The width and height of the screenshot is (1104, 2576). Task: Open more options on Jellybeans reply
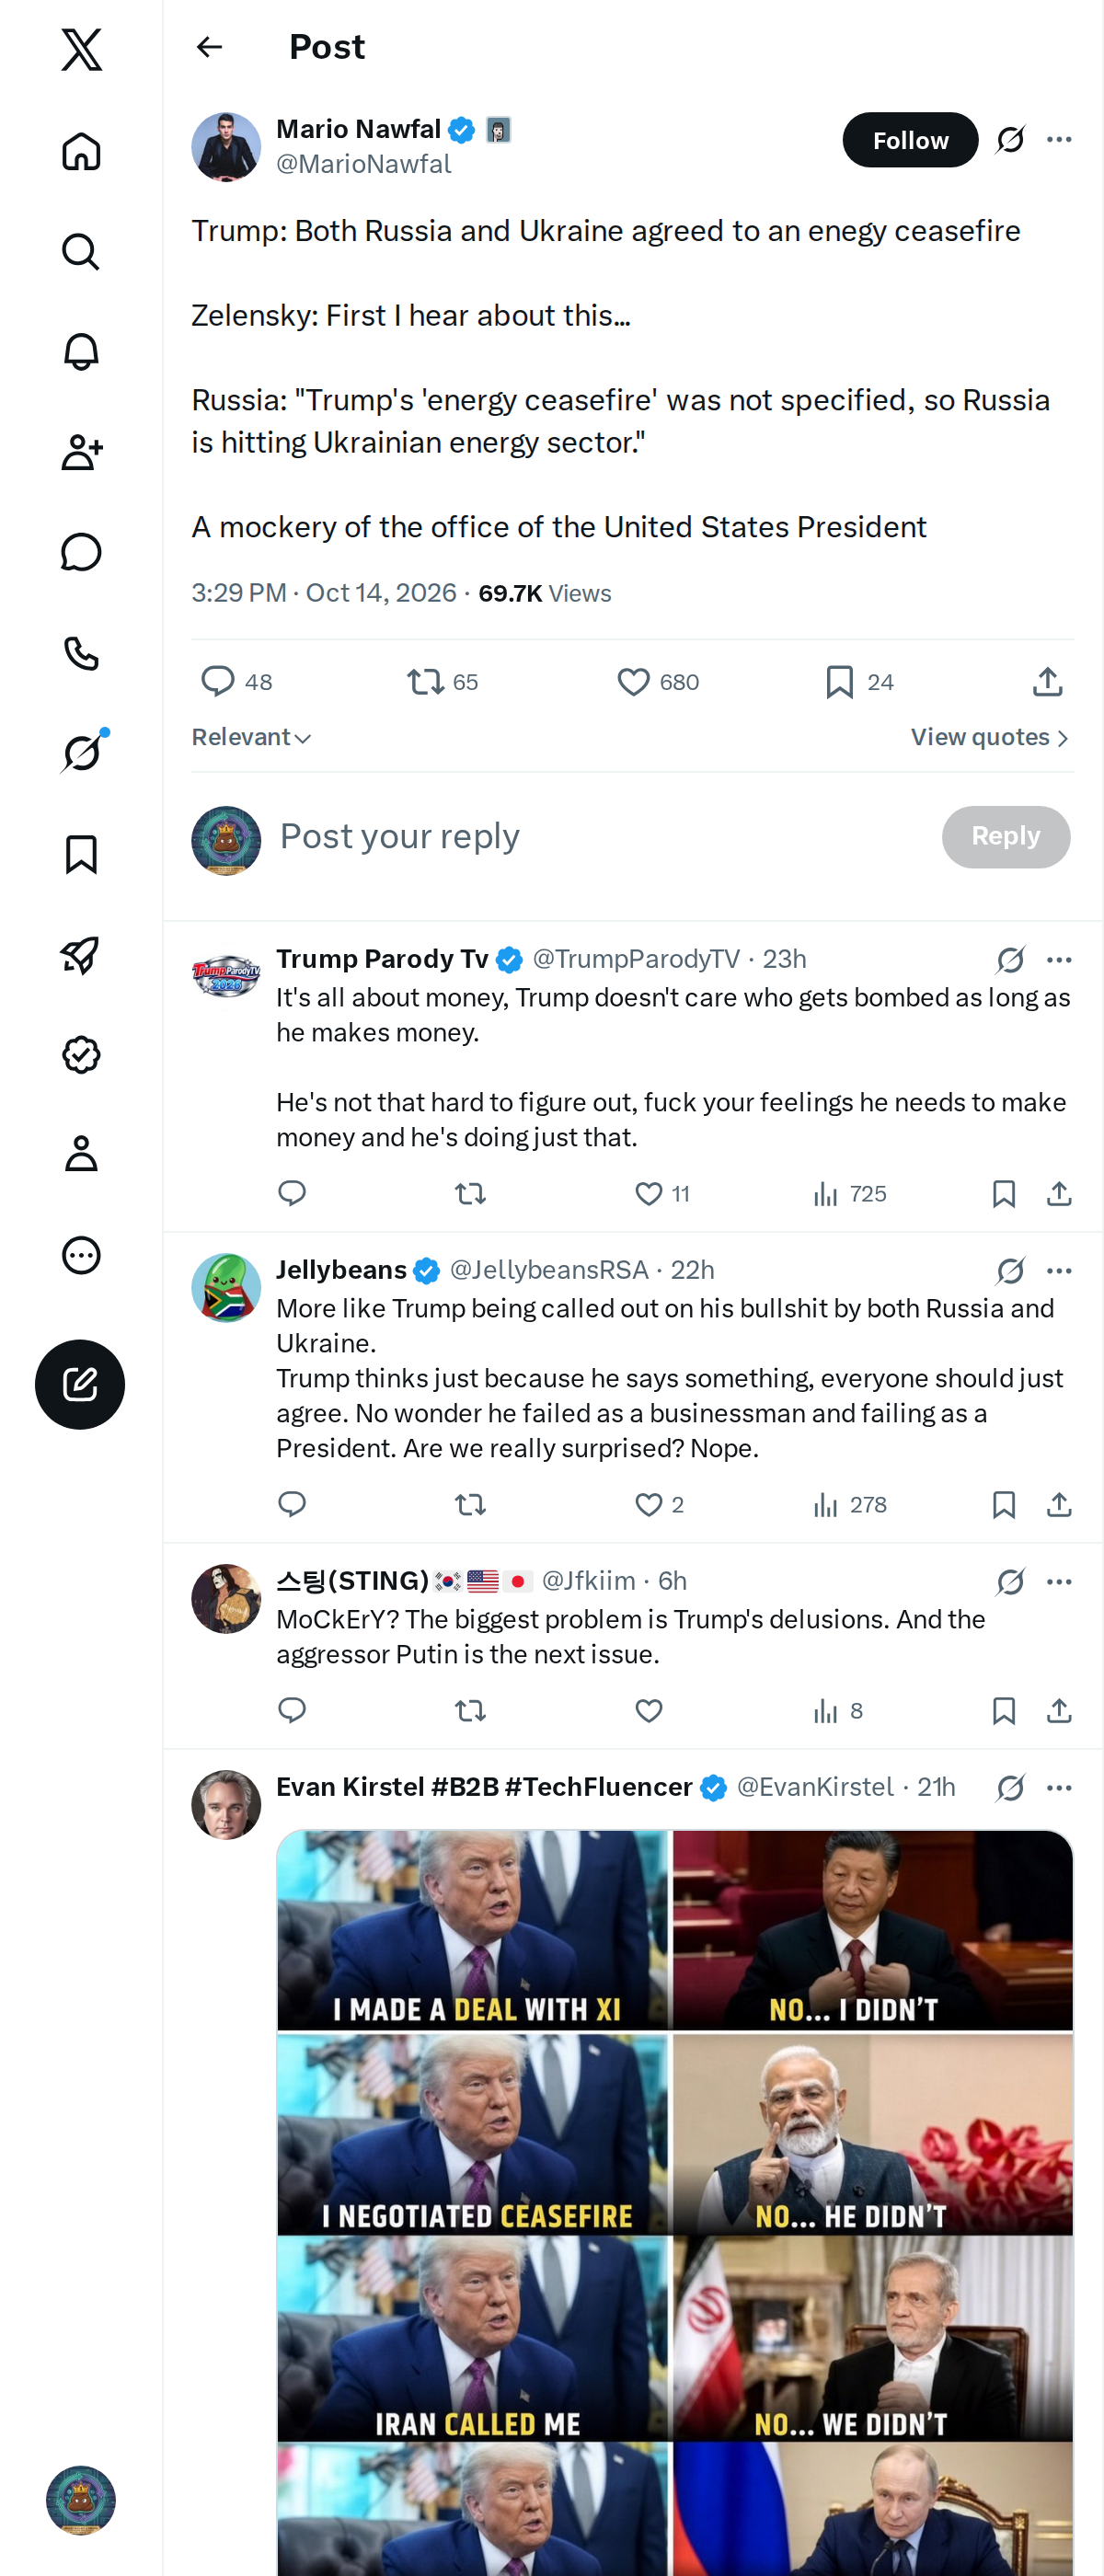[1059, 1270]
